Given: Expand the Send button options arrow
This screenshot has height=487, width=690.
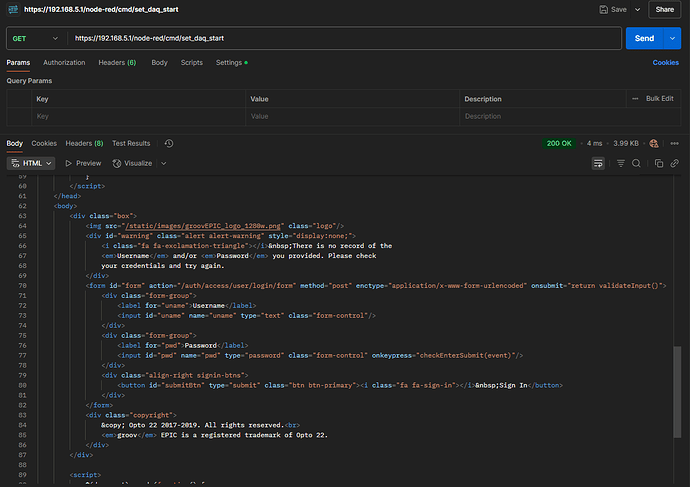Looking at the screenshot, I should pyautogui.click(x=672, y=38).
